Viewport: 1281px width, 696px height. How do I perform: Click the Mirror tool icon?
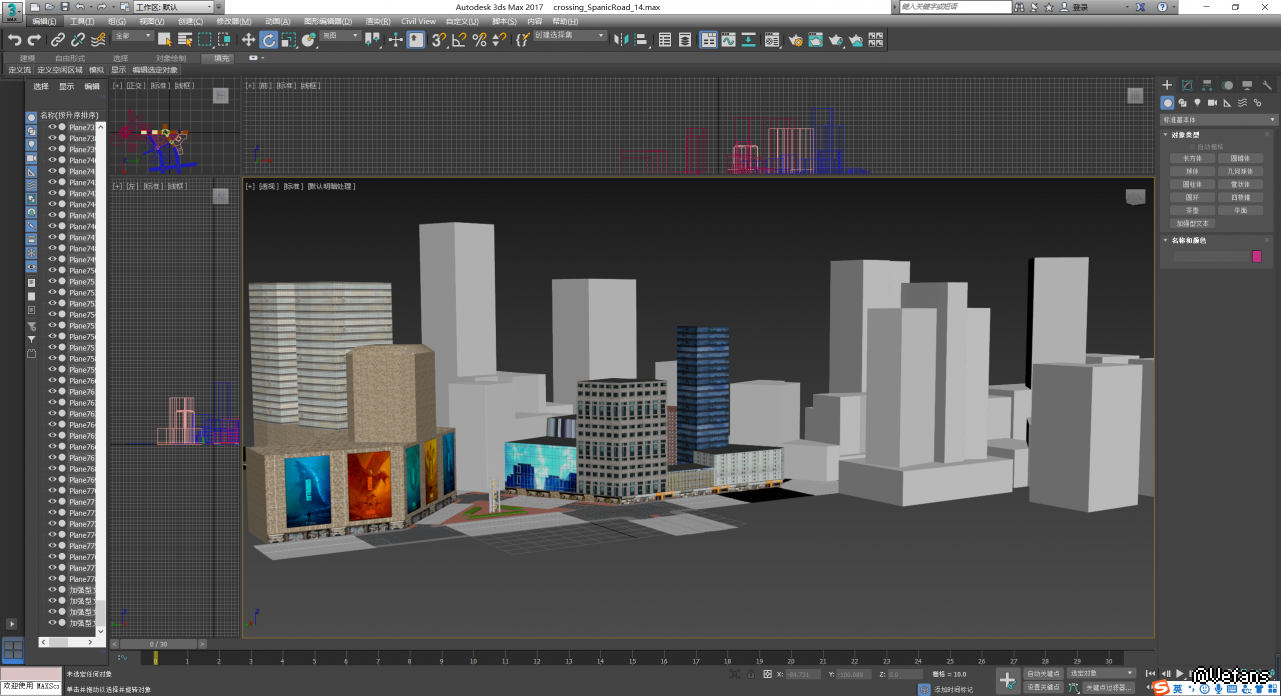coord(621,40)
